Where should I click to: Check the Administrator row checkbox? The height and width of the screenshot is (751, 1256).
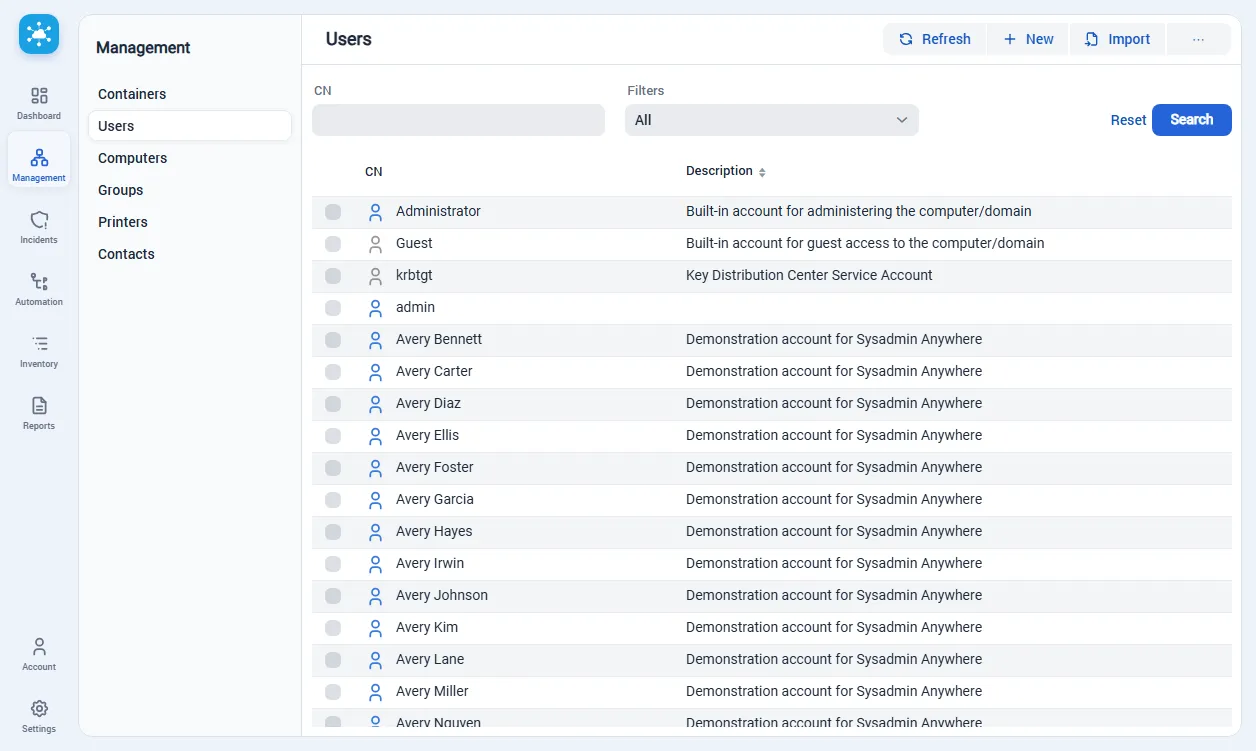pyautogui.click(x=333, y=212)
